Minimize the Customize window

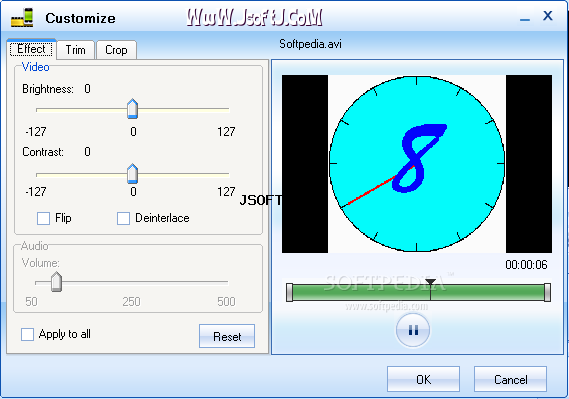525,17
